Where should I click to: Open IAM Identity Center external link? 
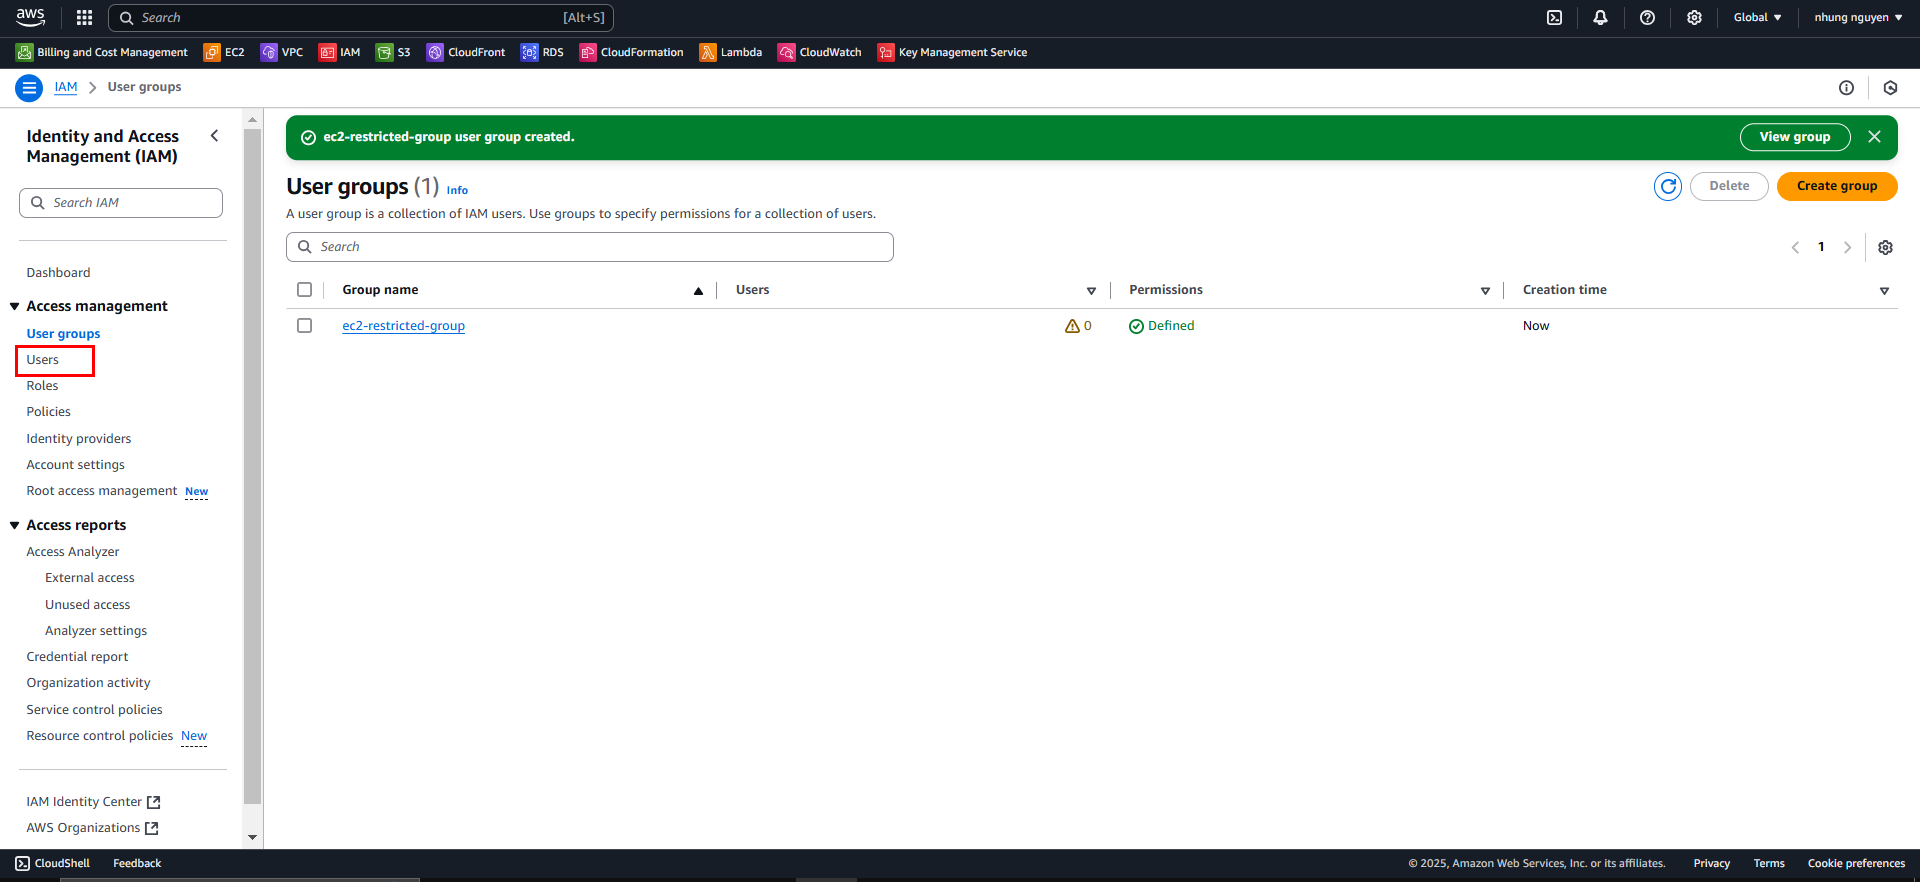93,802
